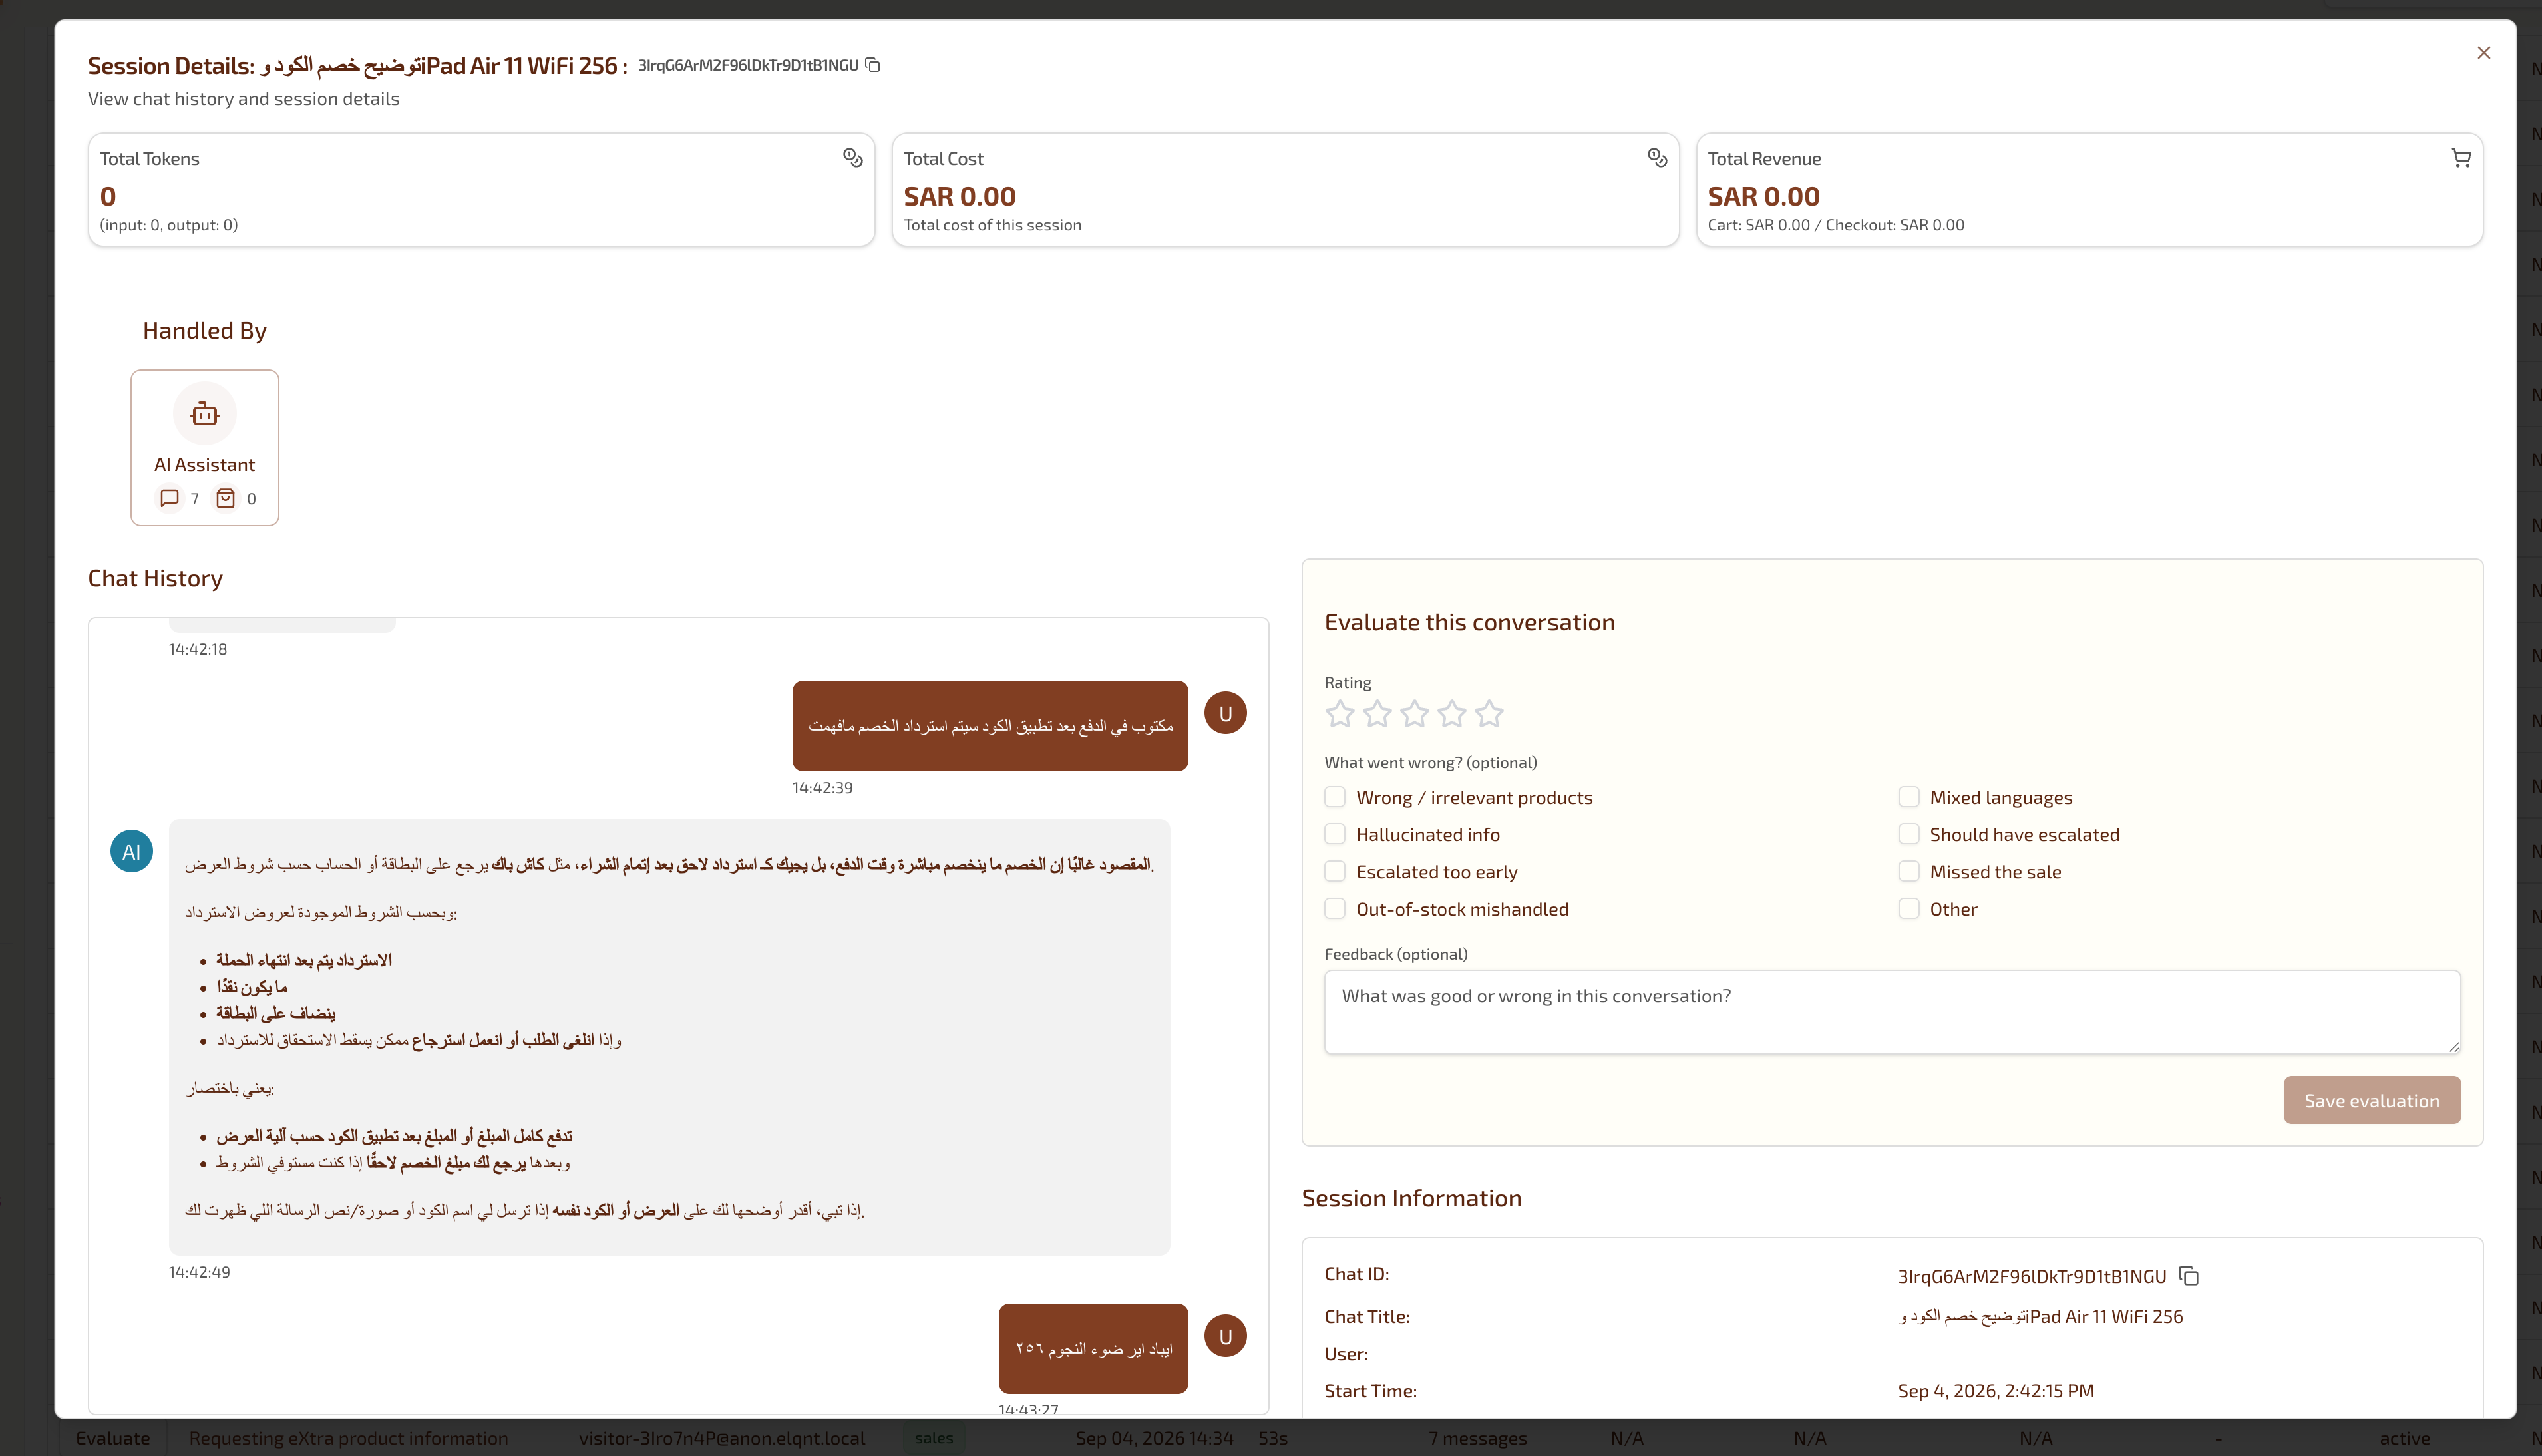This screenshot has width=2542, height=1456.
Task: Rate the conversation one star
Action: pos(1340,714)
